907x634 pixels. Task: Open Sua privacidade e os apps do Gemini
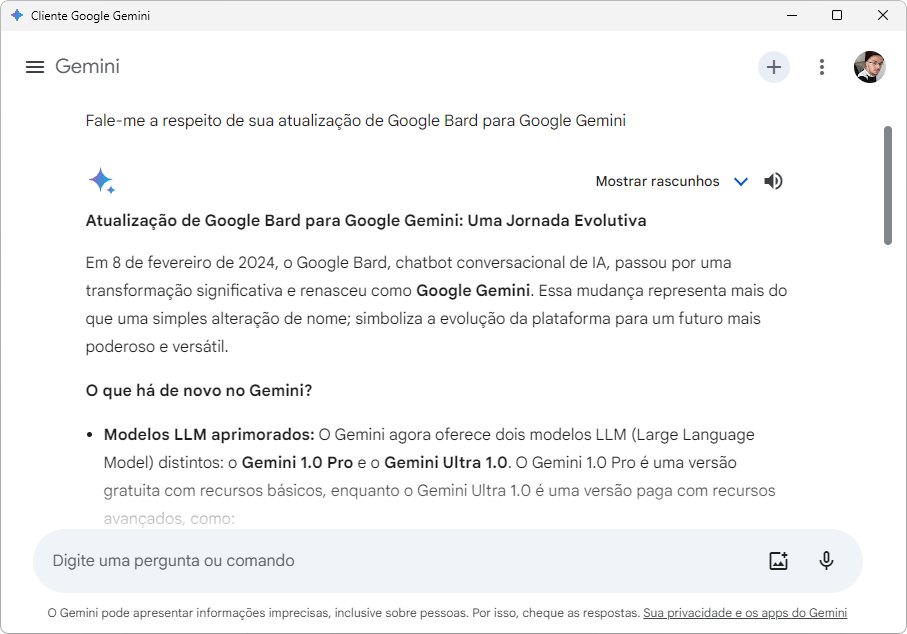pos(745,613)
